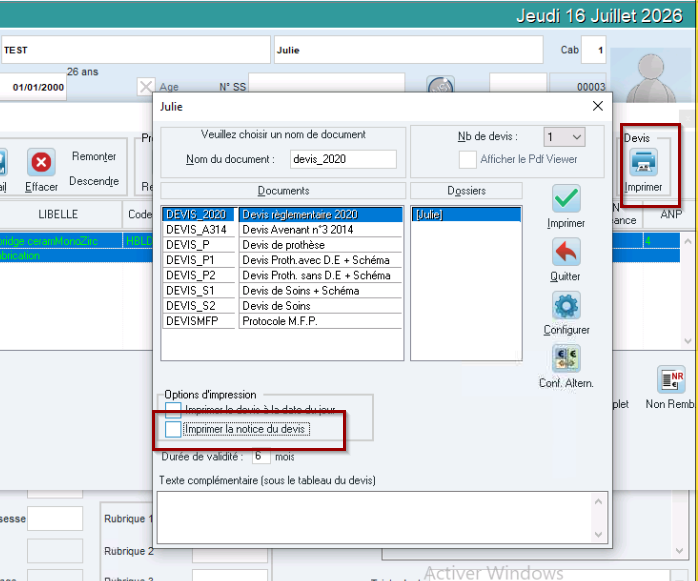Click the round icon beside N° SS field
Image resolution: width=698 pixels, height=581 pixels.
pyautogui.click(x=440, y=85)
